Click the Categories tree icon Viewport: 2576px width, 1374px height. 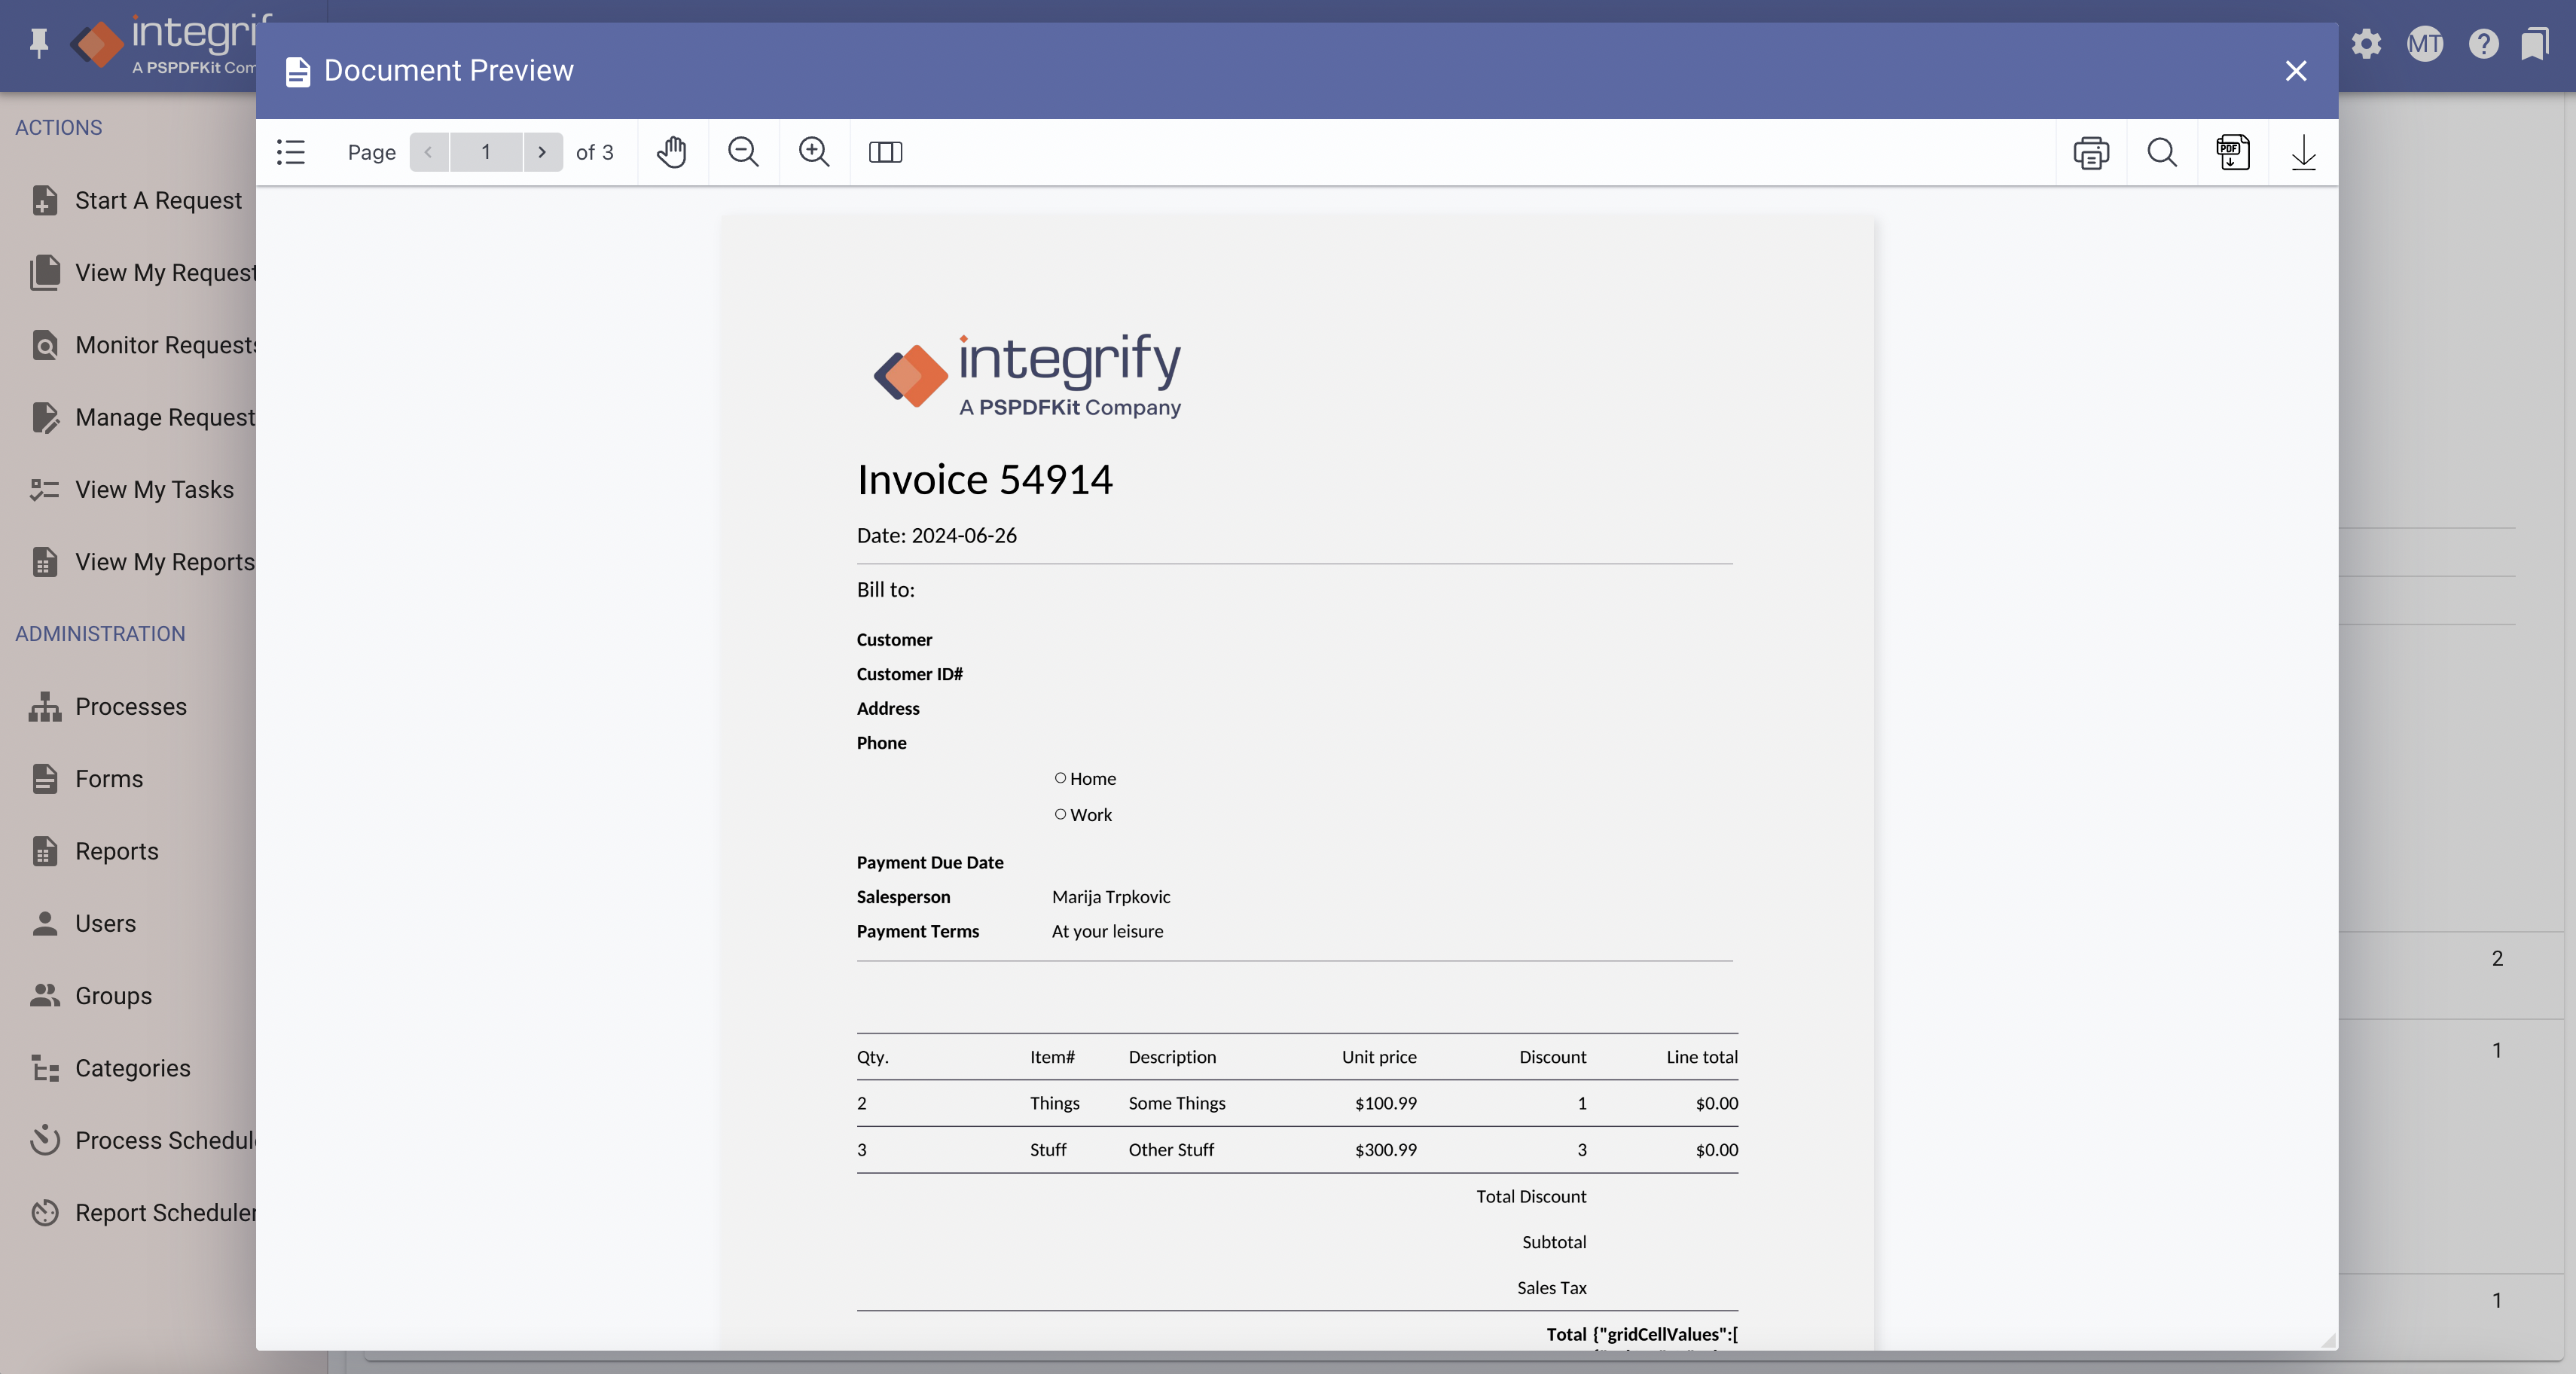(44, 1068)
